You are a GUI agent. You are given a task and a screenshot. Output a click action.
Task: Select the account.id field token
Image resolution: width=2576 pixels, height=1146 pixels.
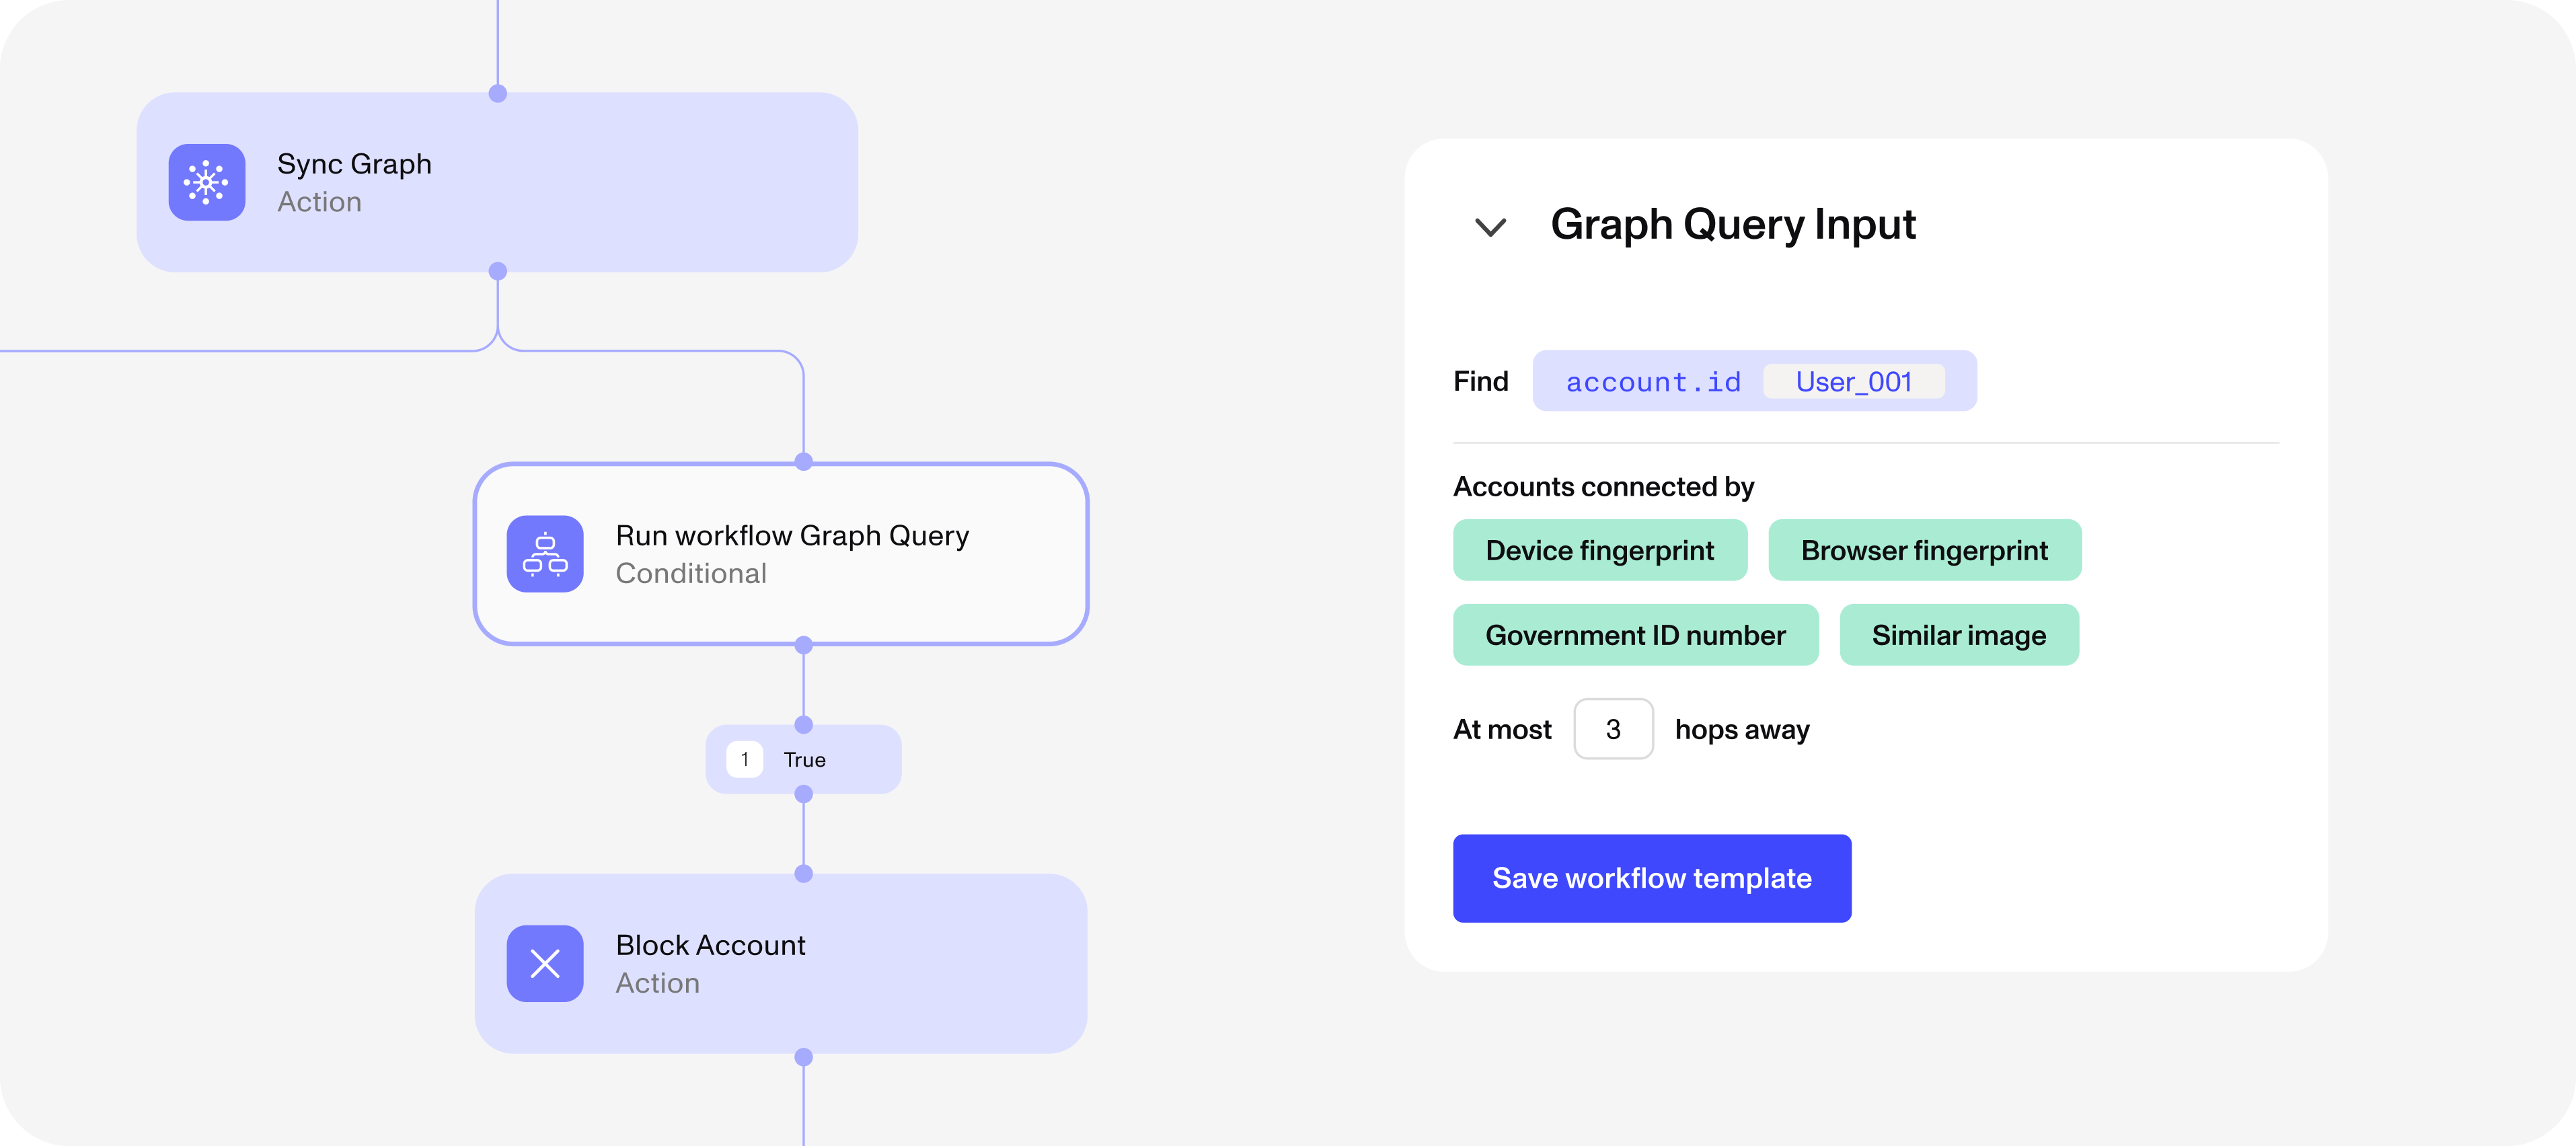pyautogui.click(x=1653, y=382)
